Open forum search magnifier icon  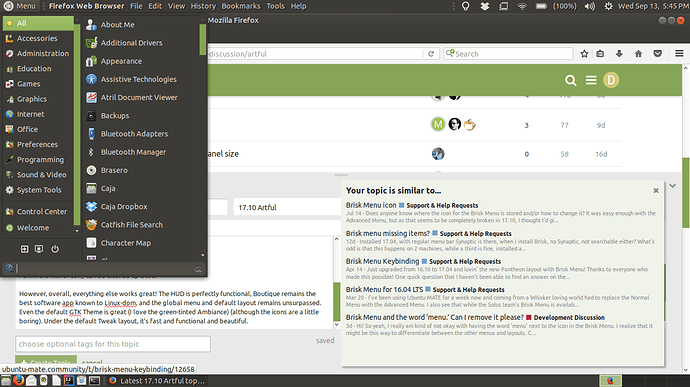point(571,80)
